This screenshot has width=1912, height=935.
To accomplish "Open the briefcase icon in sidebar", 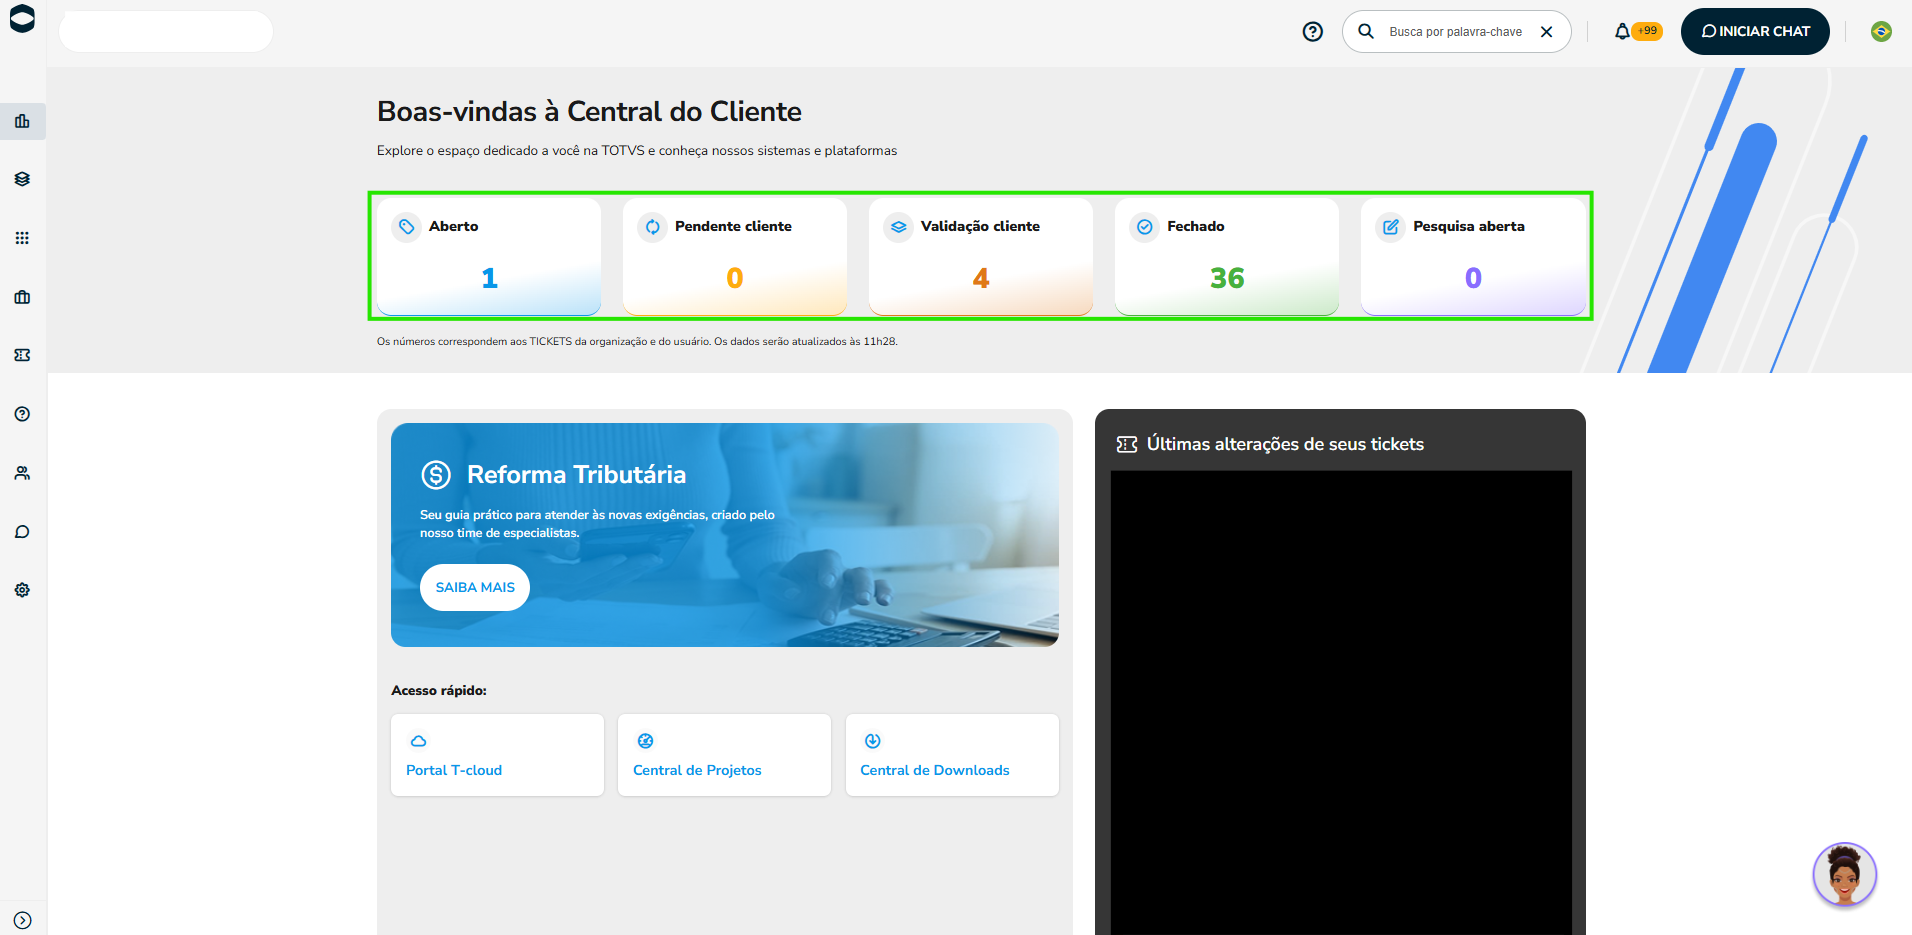I will [22, 297].
